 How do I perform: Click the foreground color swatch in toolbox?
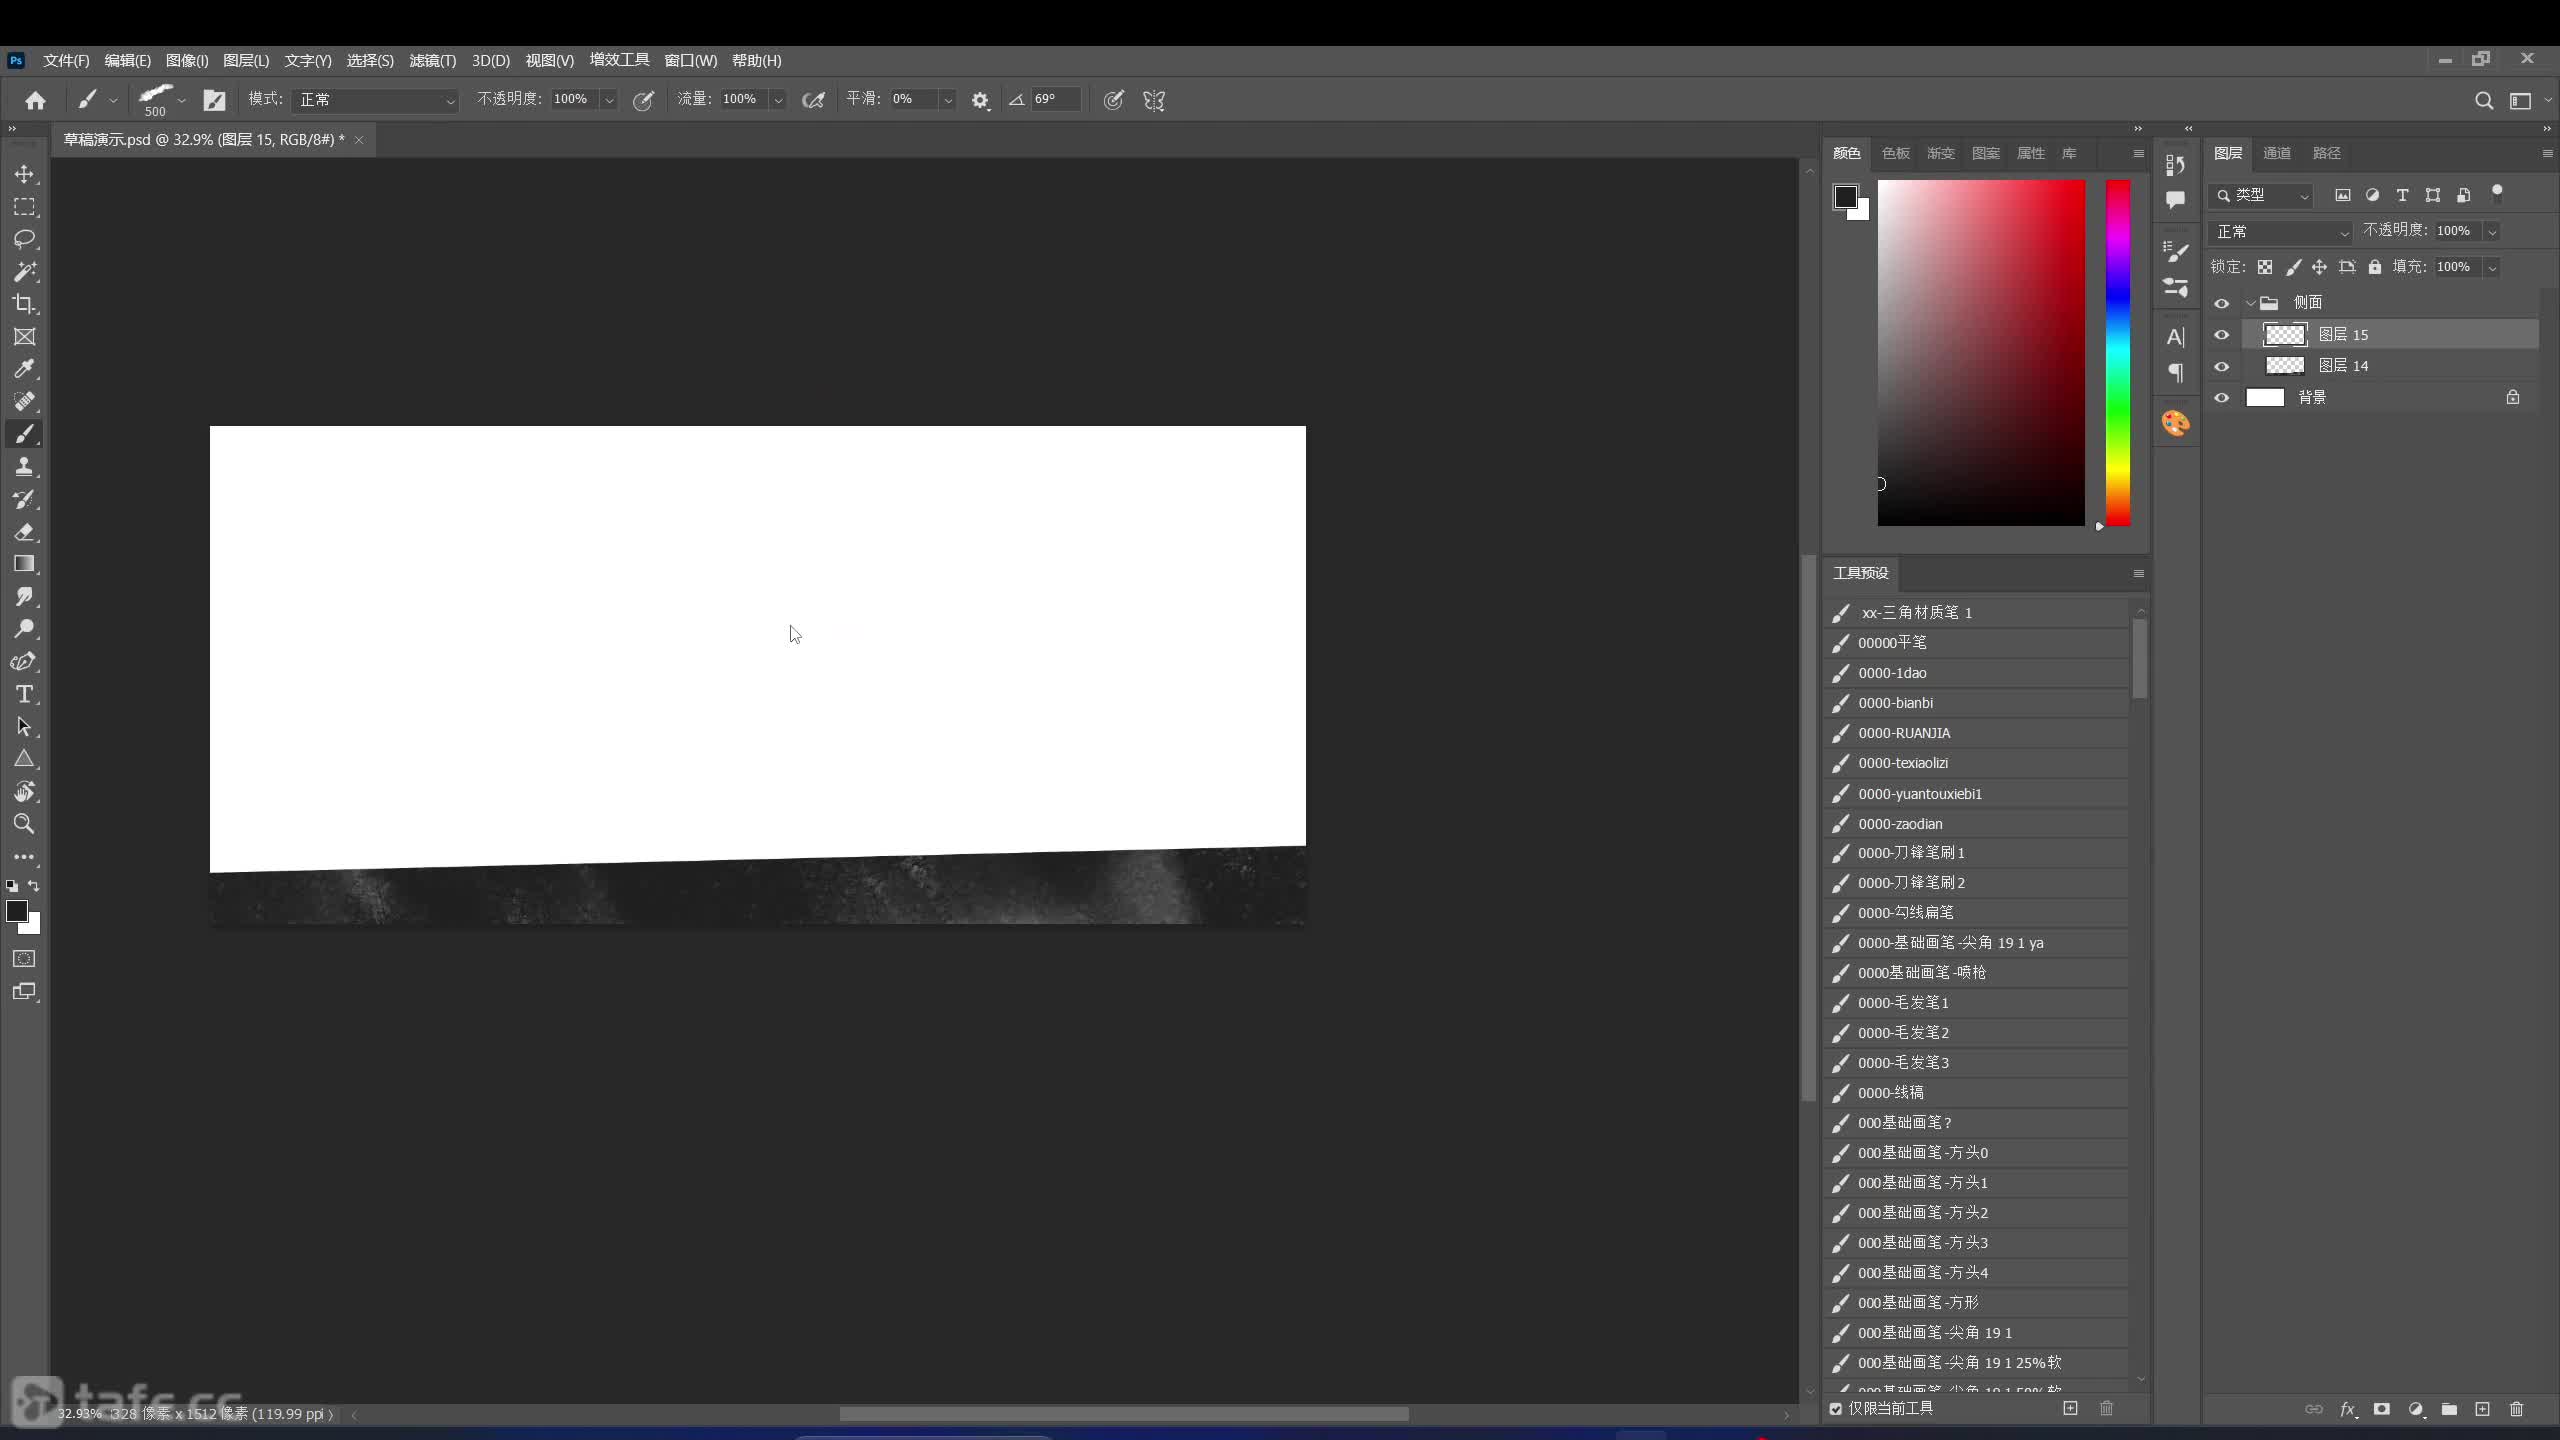(17, 911)
